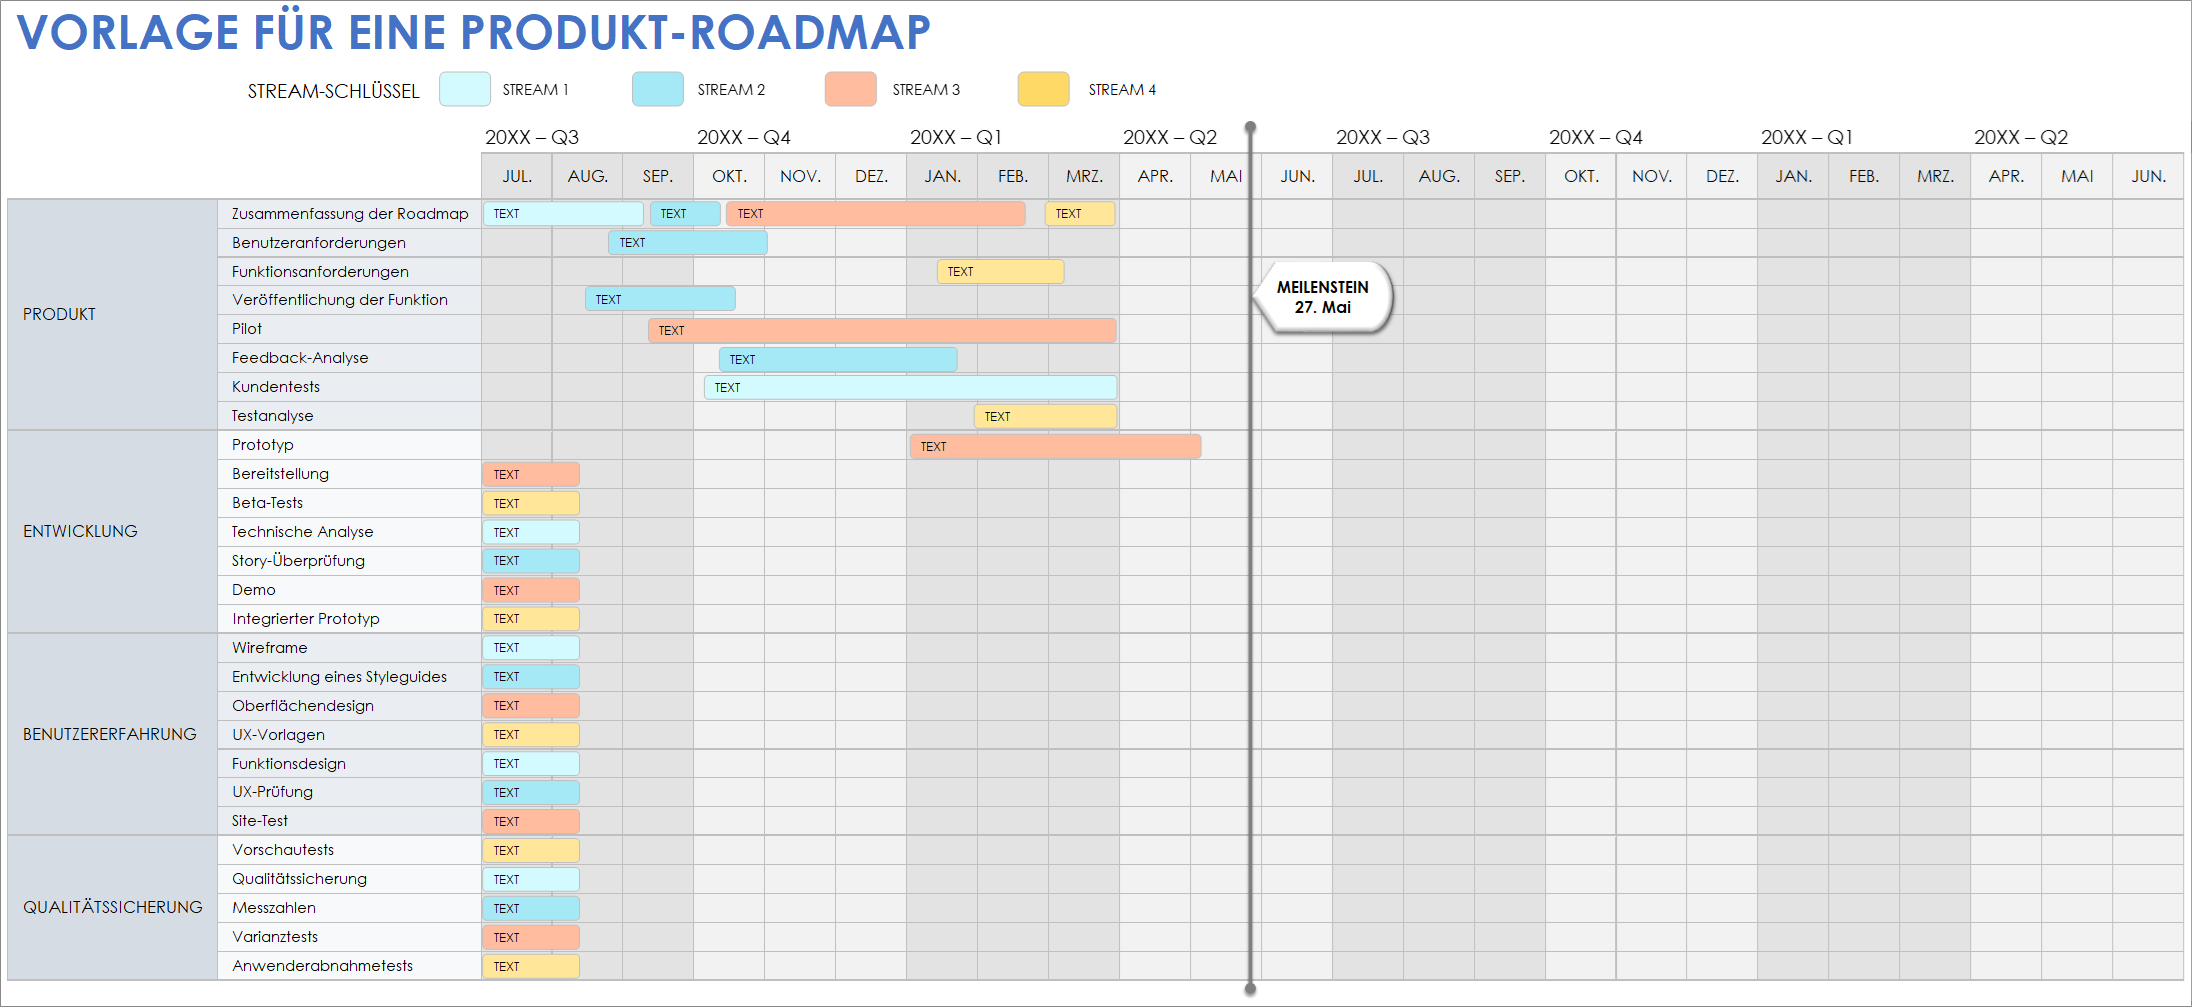Select the Bereitstellung orange task bar

[x=531, y=474]
